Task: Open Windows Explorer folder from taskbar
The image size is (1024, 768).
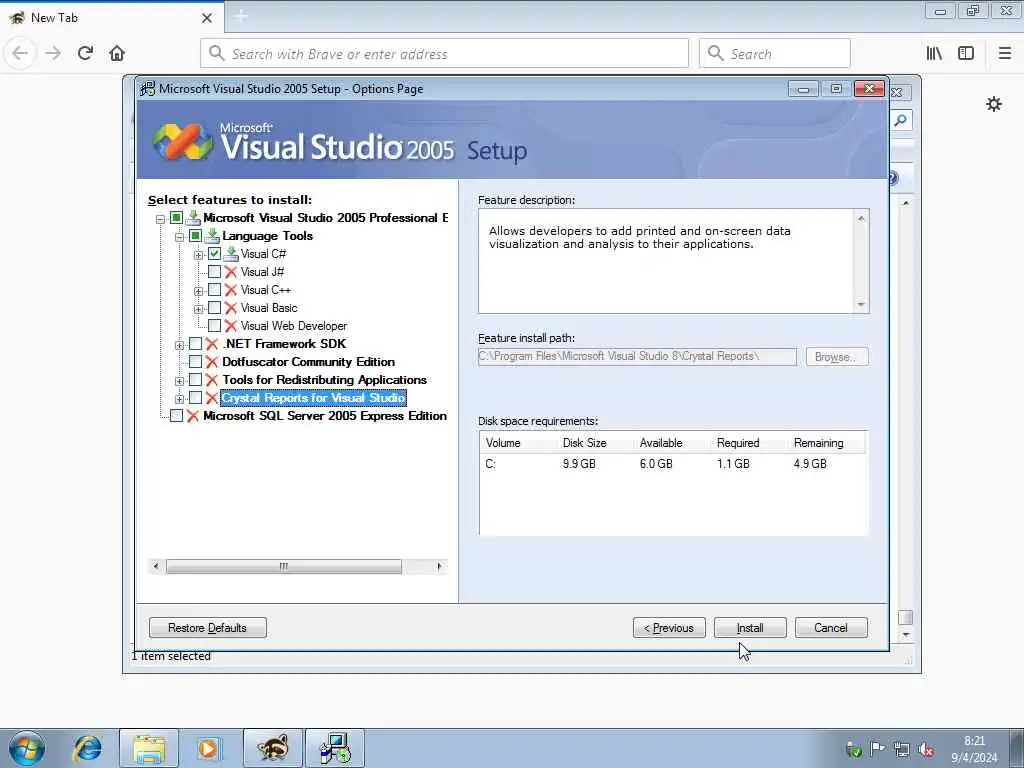Action: point(149,748)
